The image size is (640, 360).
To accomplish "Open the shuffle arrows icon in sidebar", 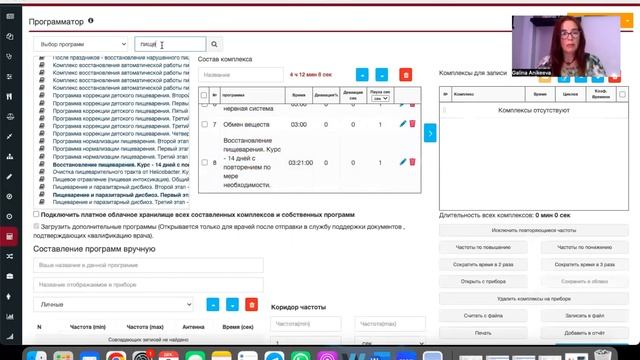I will point(9,256).
